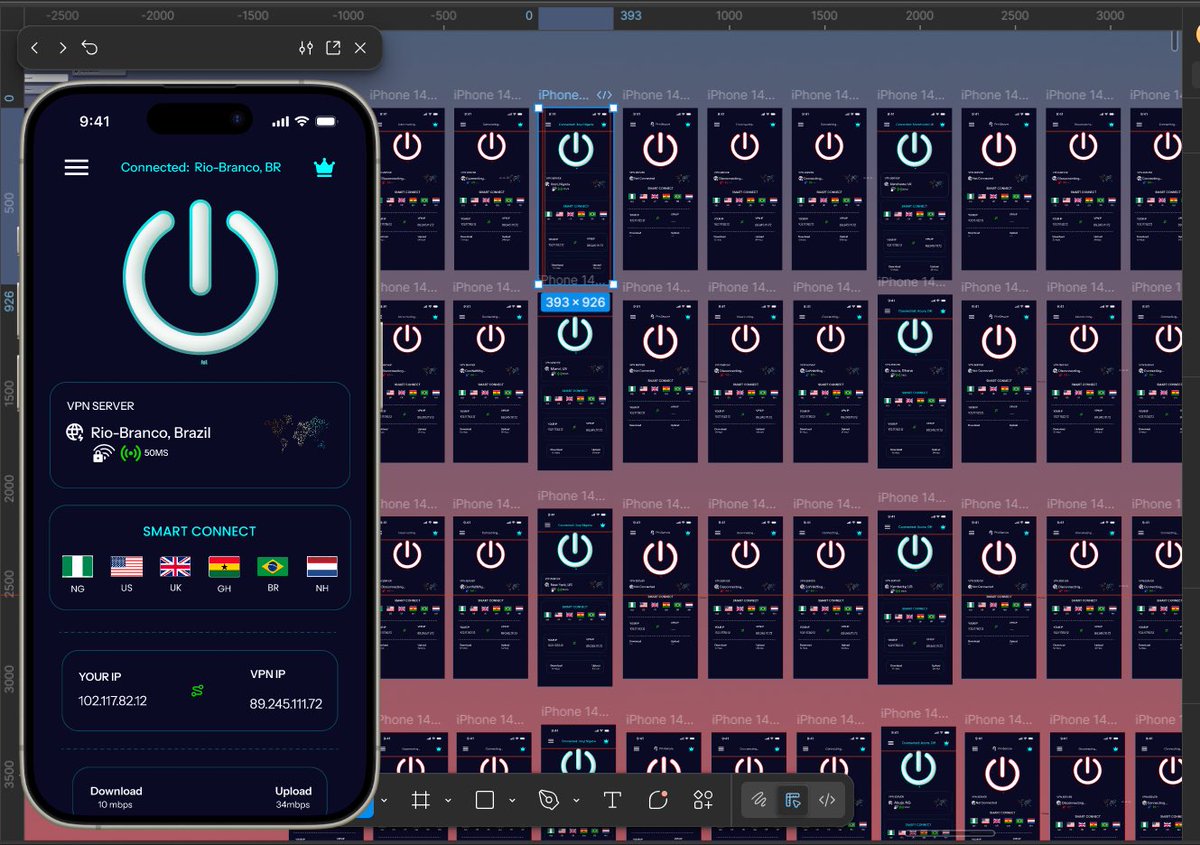Viewport: 1200px width, 845px height.
Task: Switch to Design mode
Action: tap(794, 800)
